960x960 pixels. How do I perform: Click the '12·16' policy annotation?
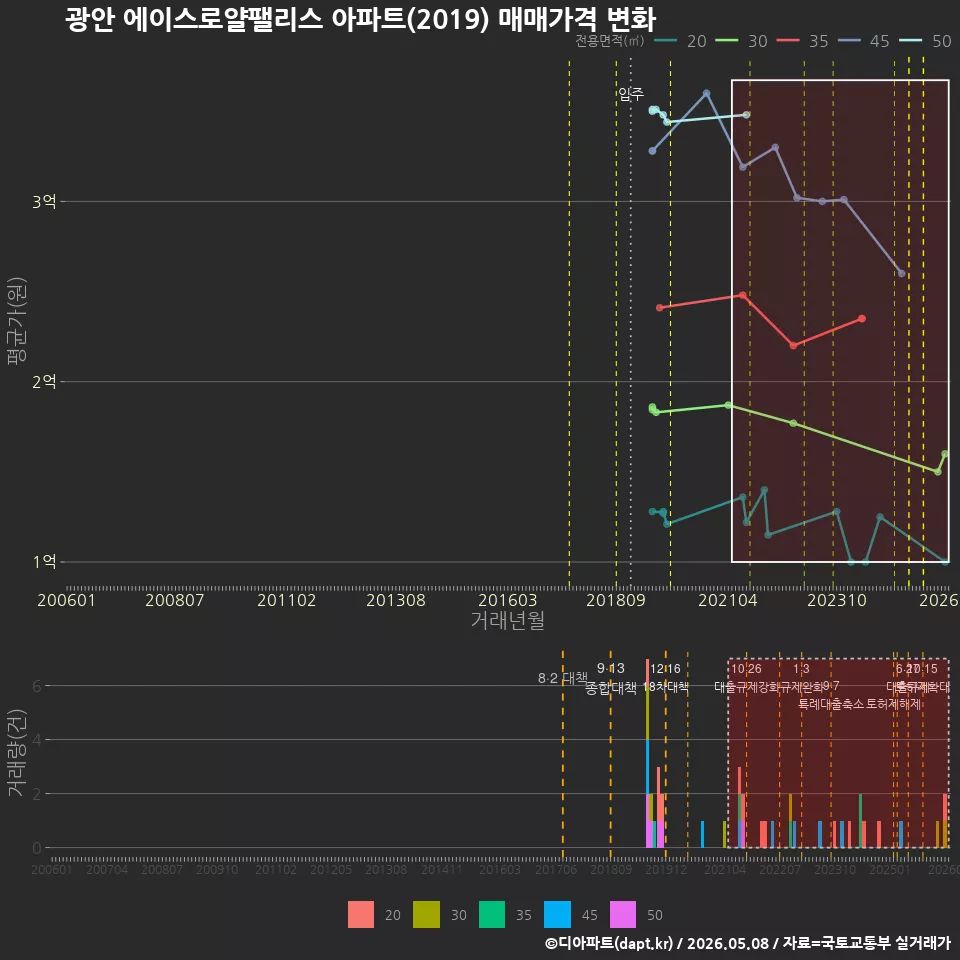coord(666,669)
